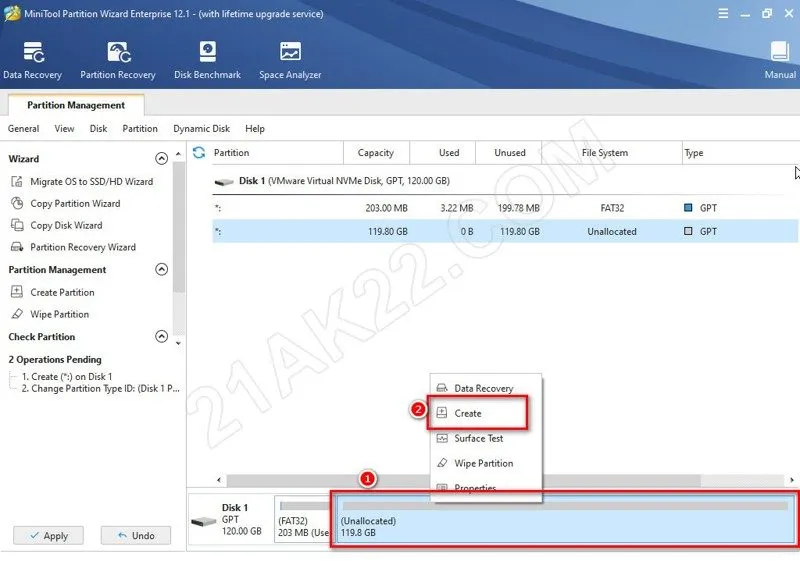The height and width of the screenshot is (568, 800).
Task: Choose Wipe Partition from context menu
Action: tap(484, 463)
